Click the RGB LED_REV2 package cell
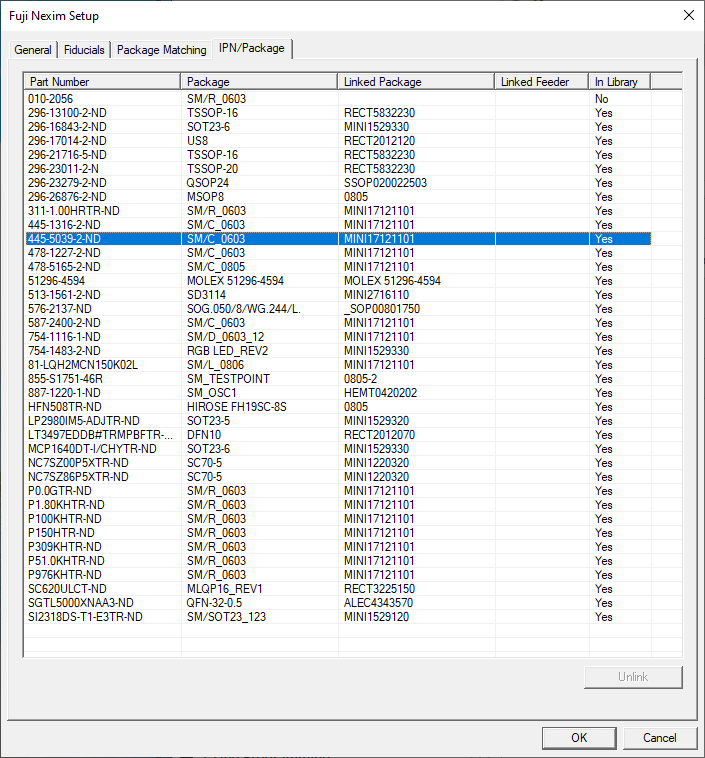This screenshot has width=705, height=758. pyautogui.click(x=227, y=351)
